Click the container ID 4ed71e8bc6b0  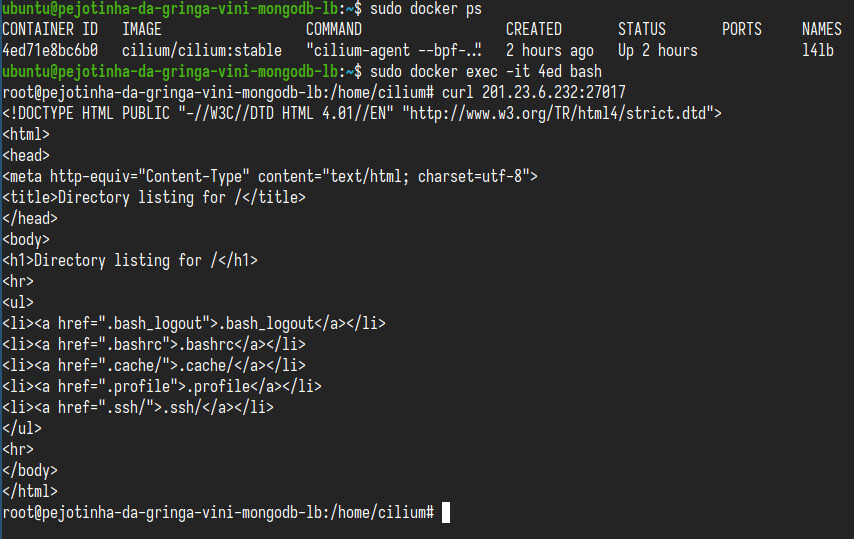pyautogui.click(x=50, y=51)
